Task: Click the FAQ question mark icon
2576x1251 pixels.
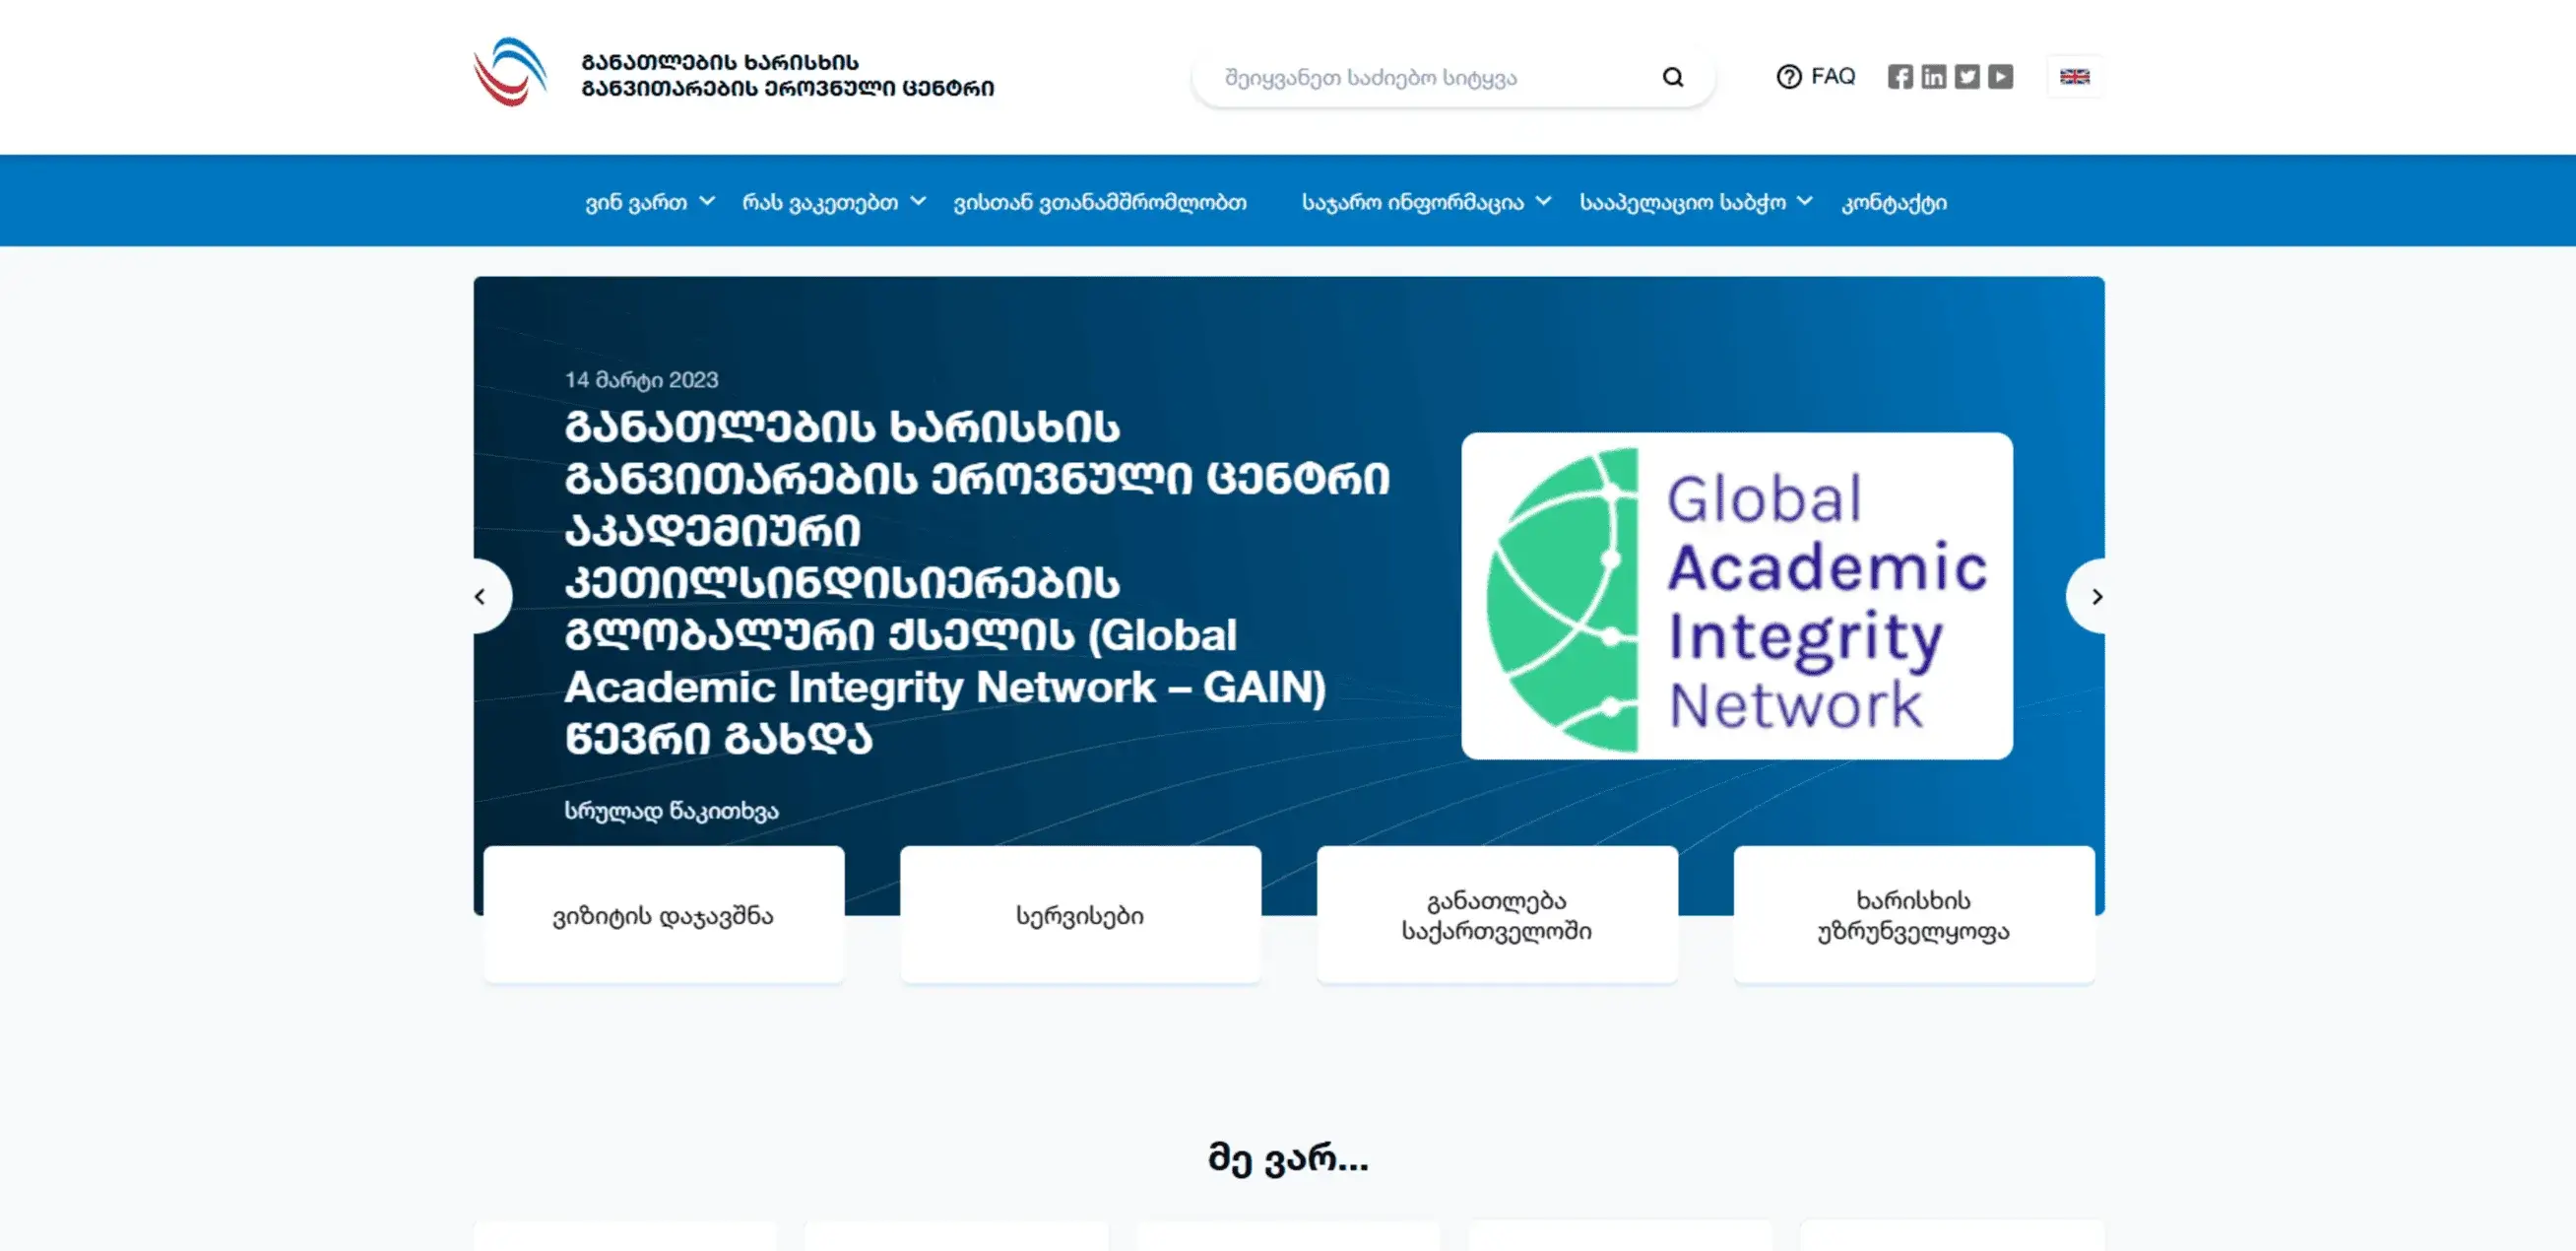Action: (1789, 77)
